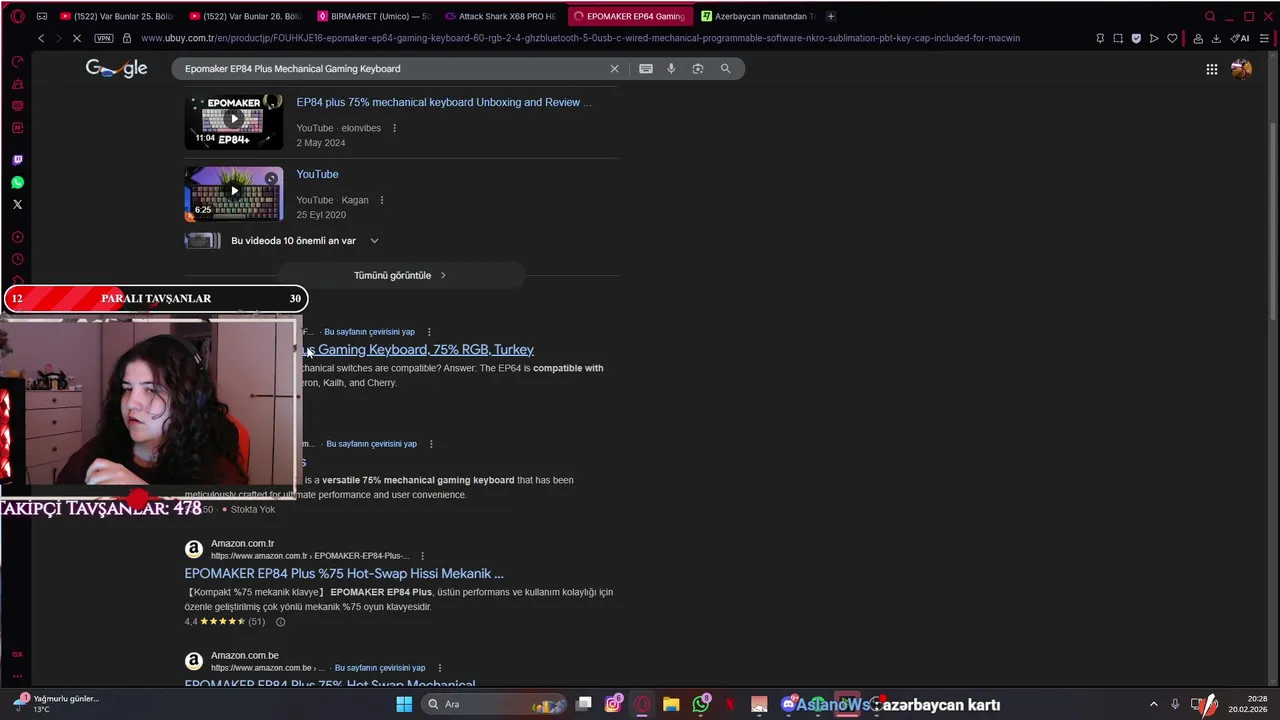Click the heart bookmark icon in toolbar
Image resolution: width=1280 pixels, height=720 pixels.
coord(1172,38)
